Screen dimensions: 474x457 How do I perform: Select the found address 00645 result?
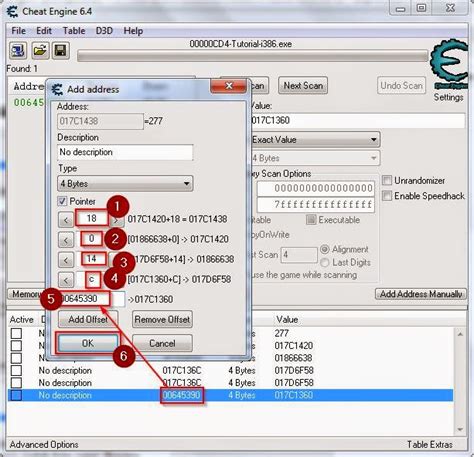coord(29,102)
